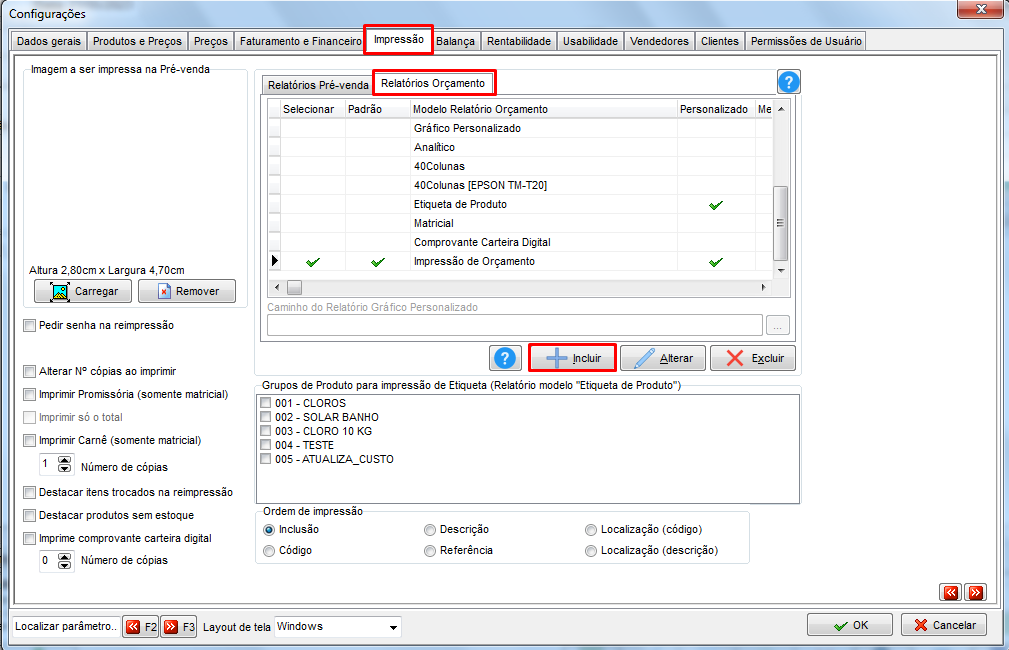Image resolution: width=1009 pixels, height=650 pixels.
Task: Open the Dados gerais tab
Action: tap(49, 41)
